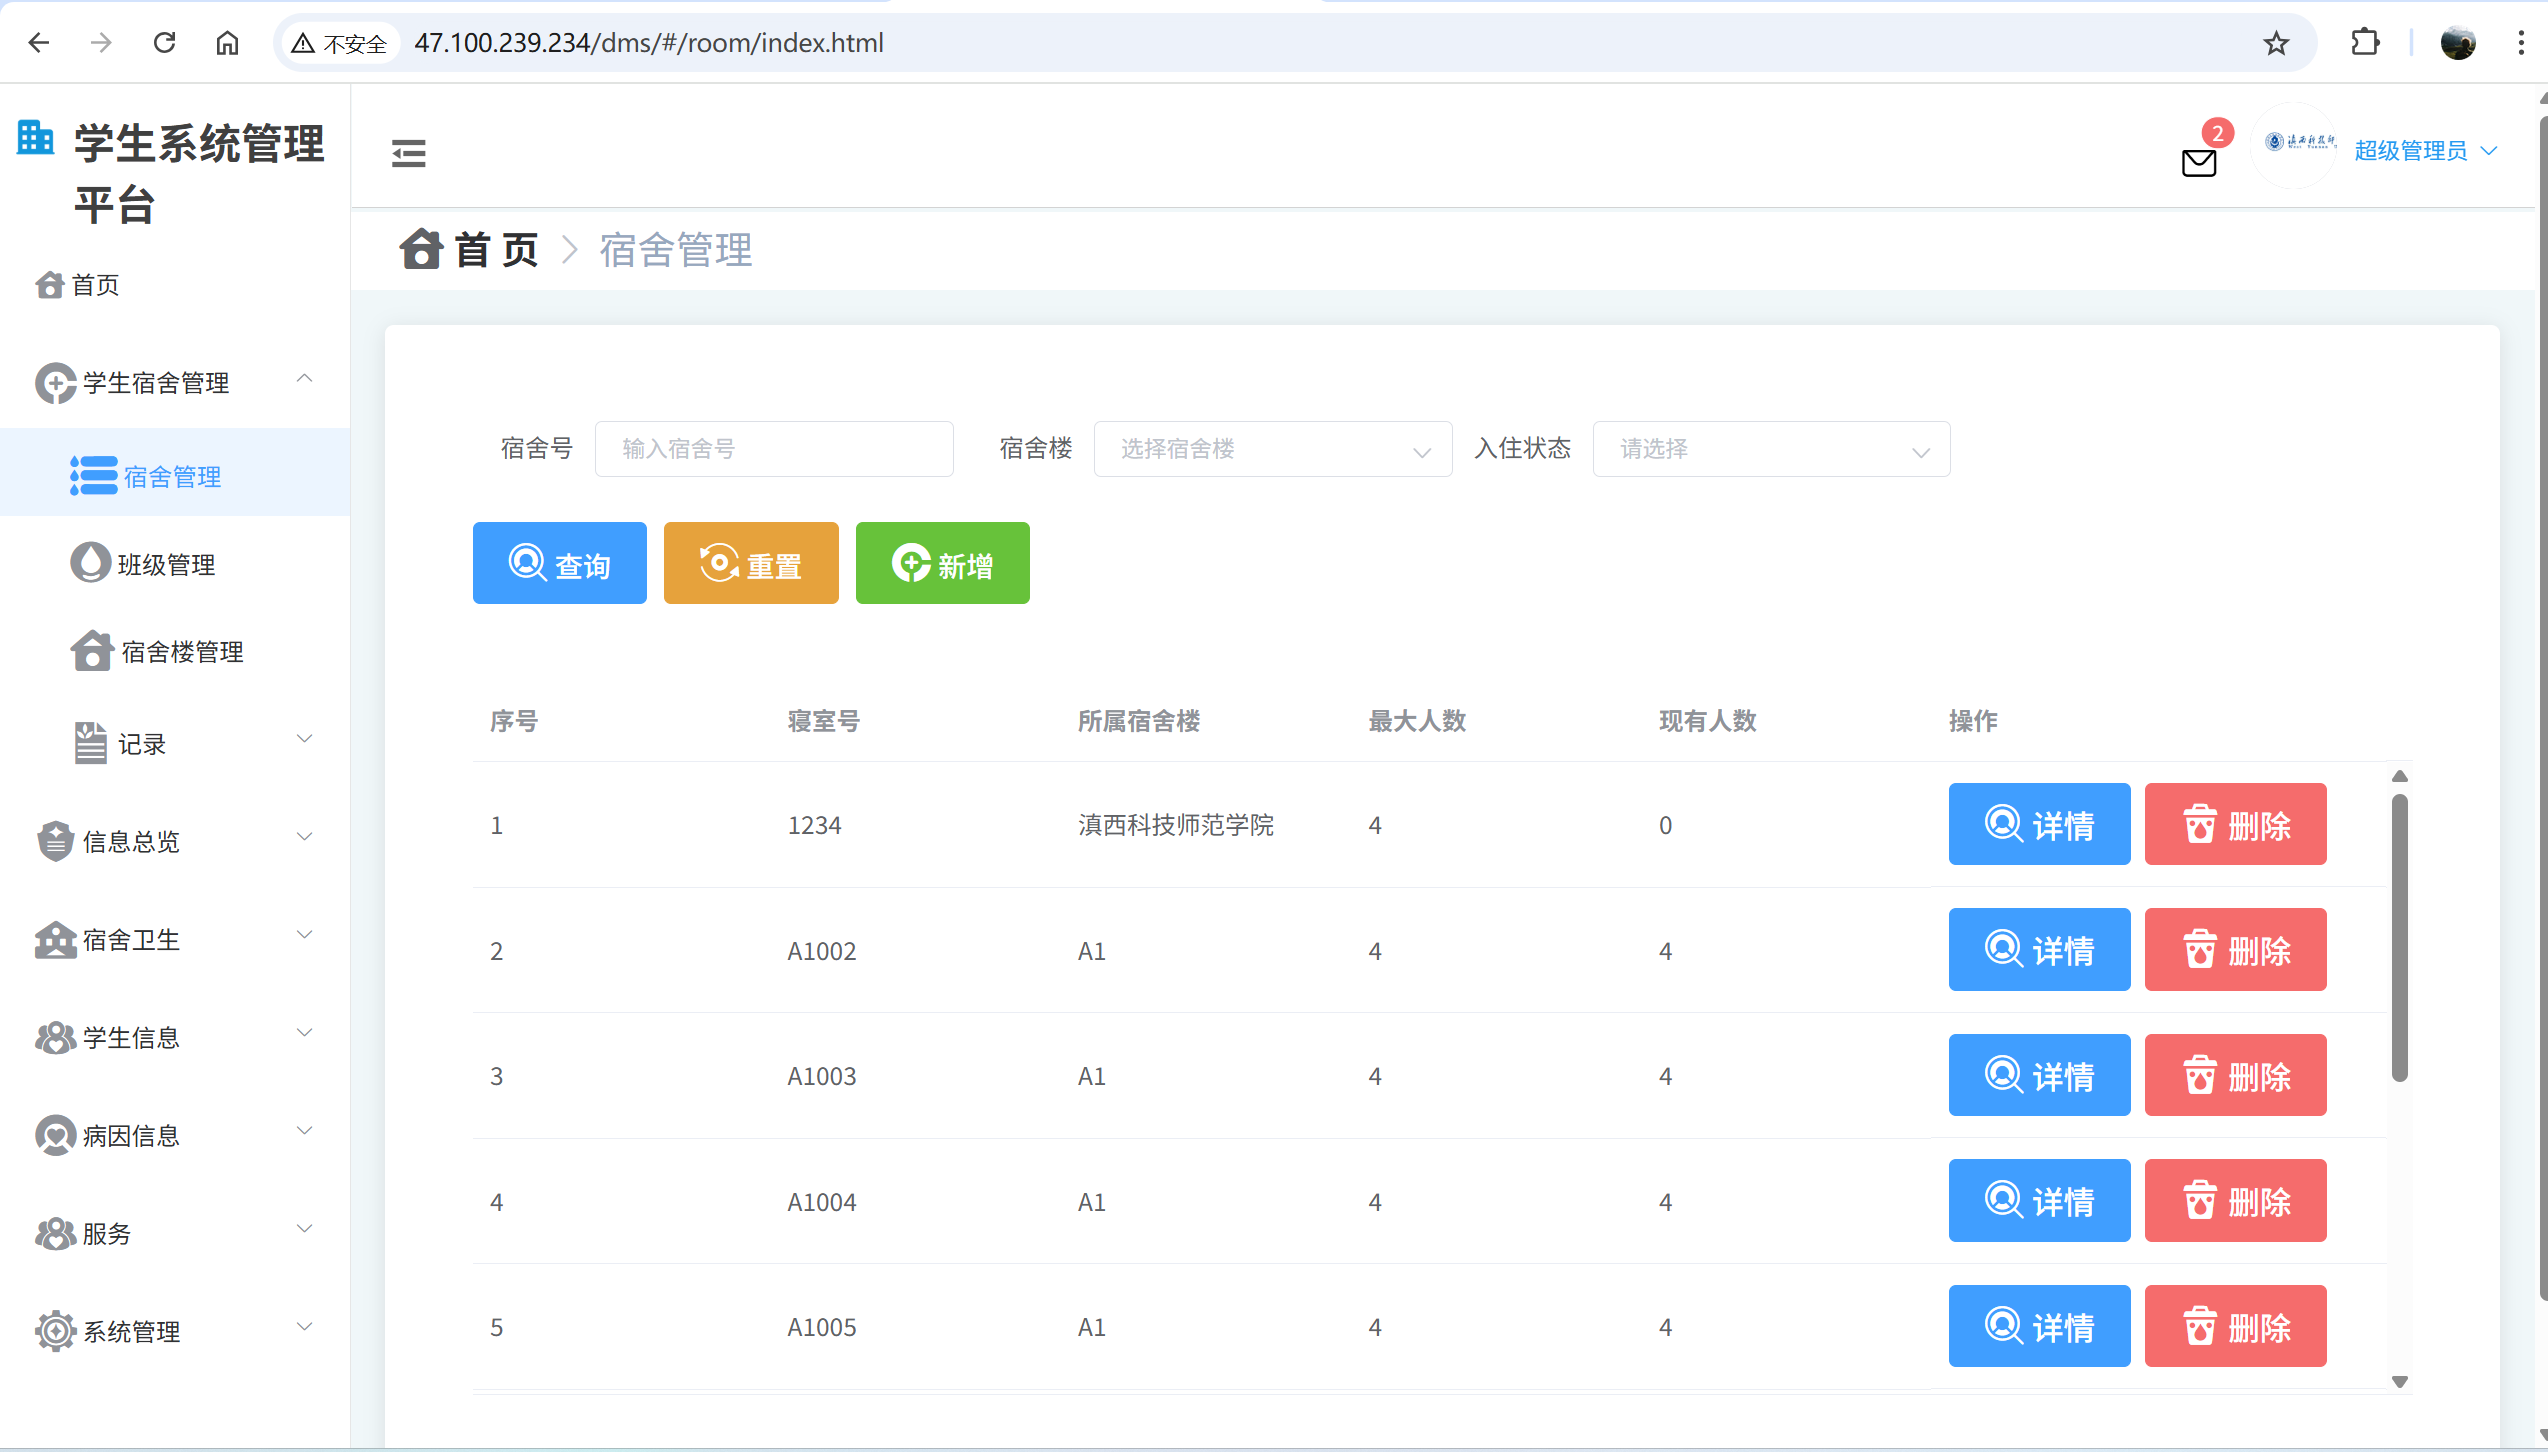Click the home icon in breadcrumb

(421, 250)
